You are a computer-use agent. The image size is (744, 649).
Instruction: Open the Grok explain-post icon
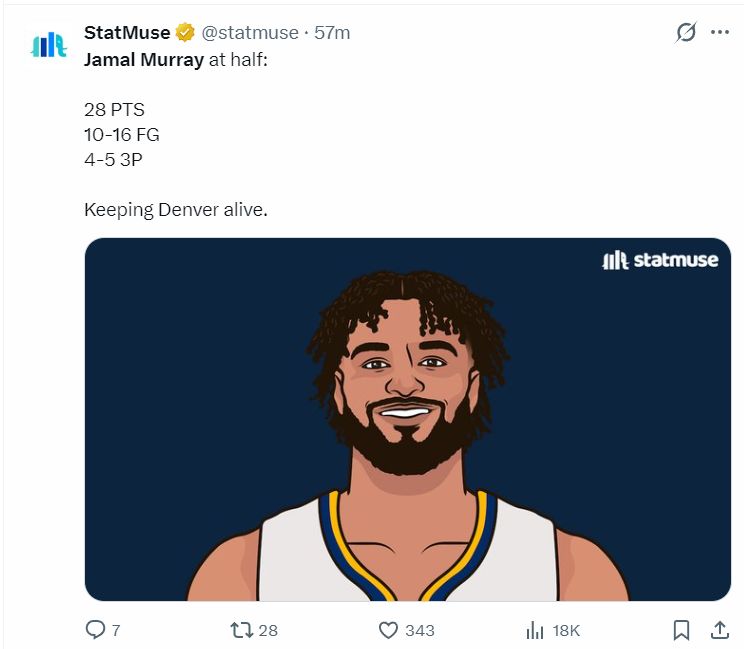click(685, 32)
